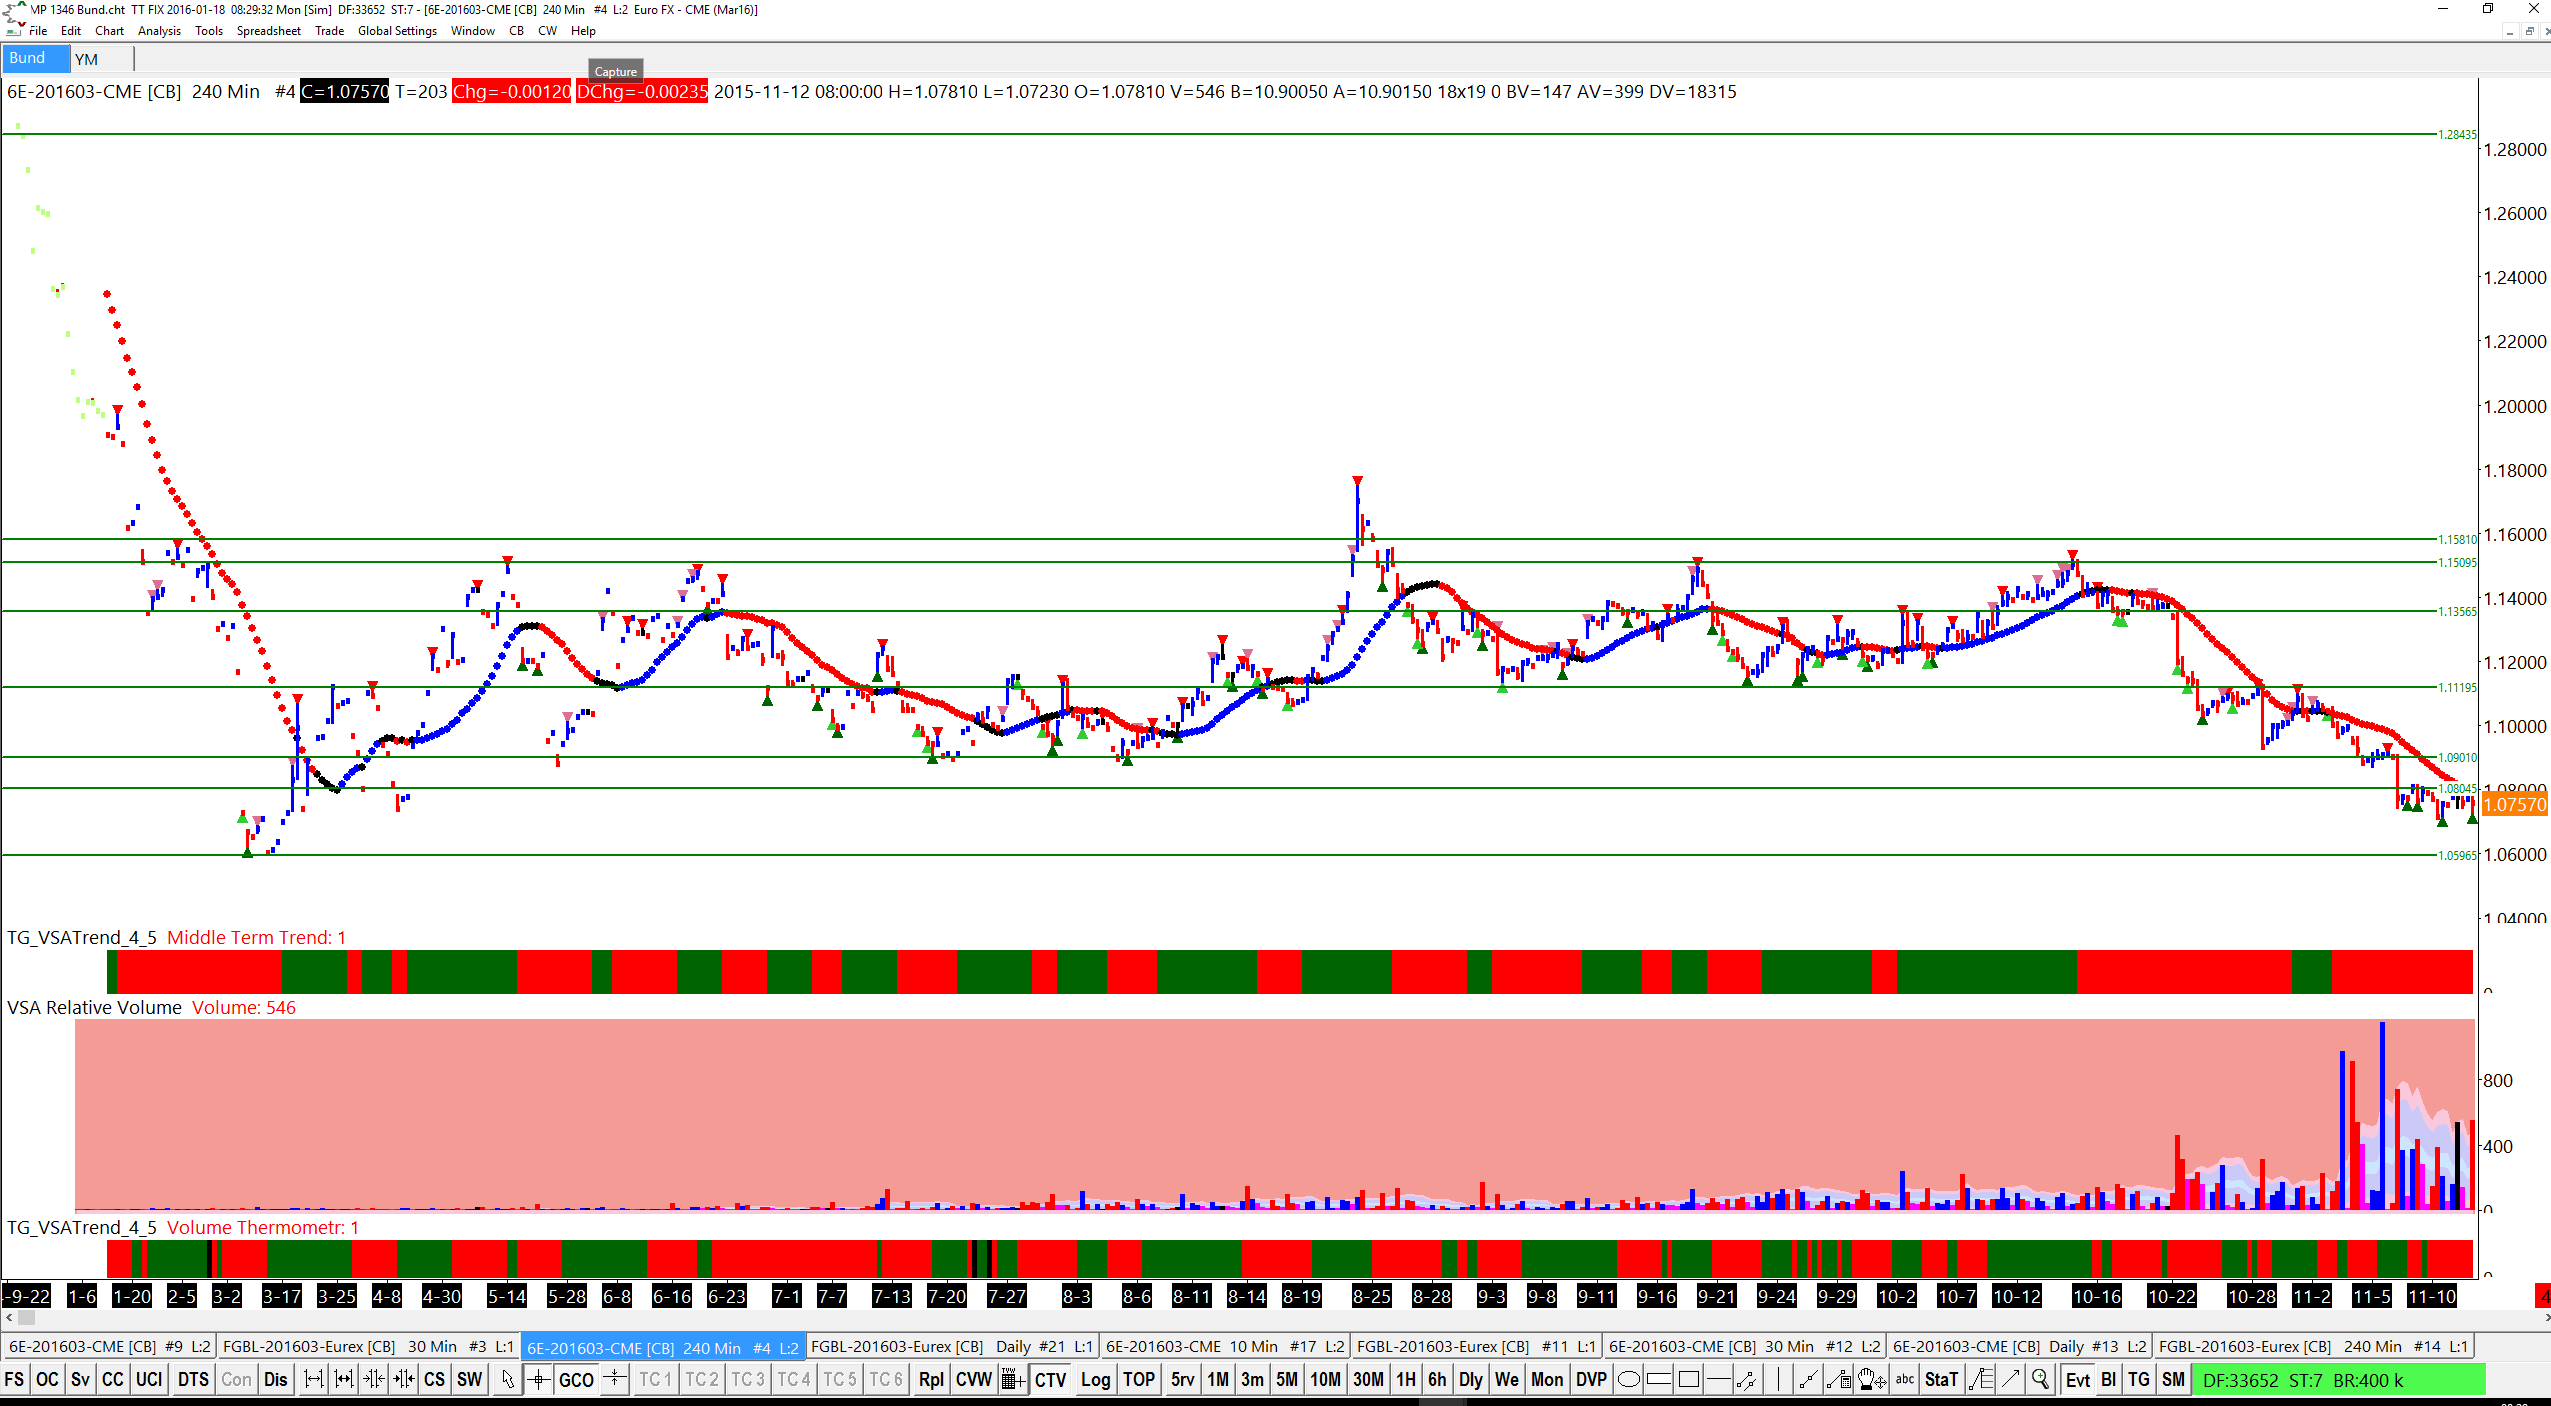Click the Capture button
Viewport: 2551px width, 1406px height.
point(615,71)
